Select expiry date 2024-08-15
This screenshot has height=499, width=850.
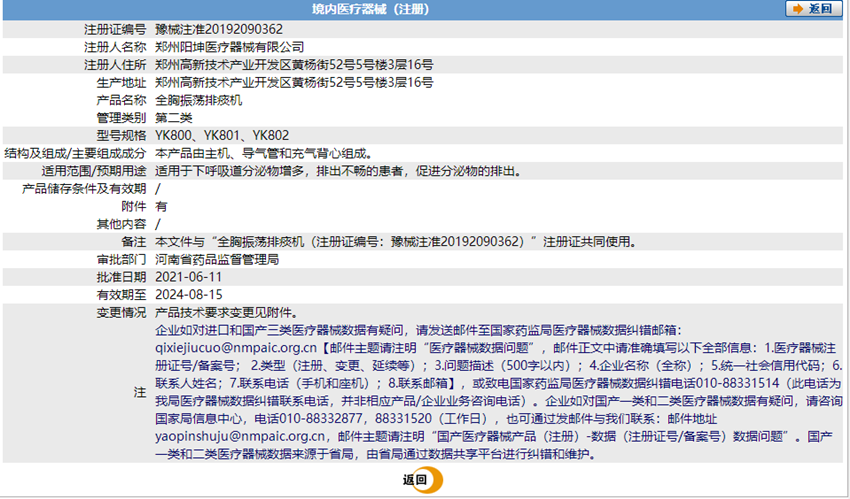click(189, 295)
